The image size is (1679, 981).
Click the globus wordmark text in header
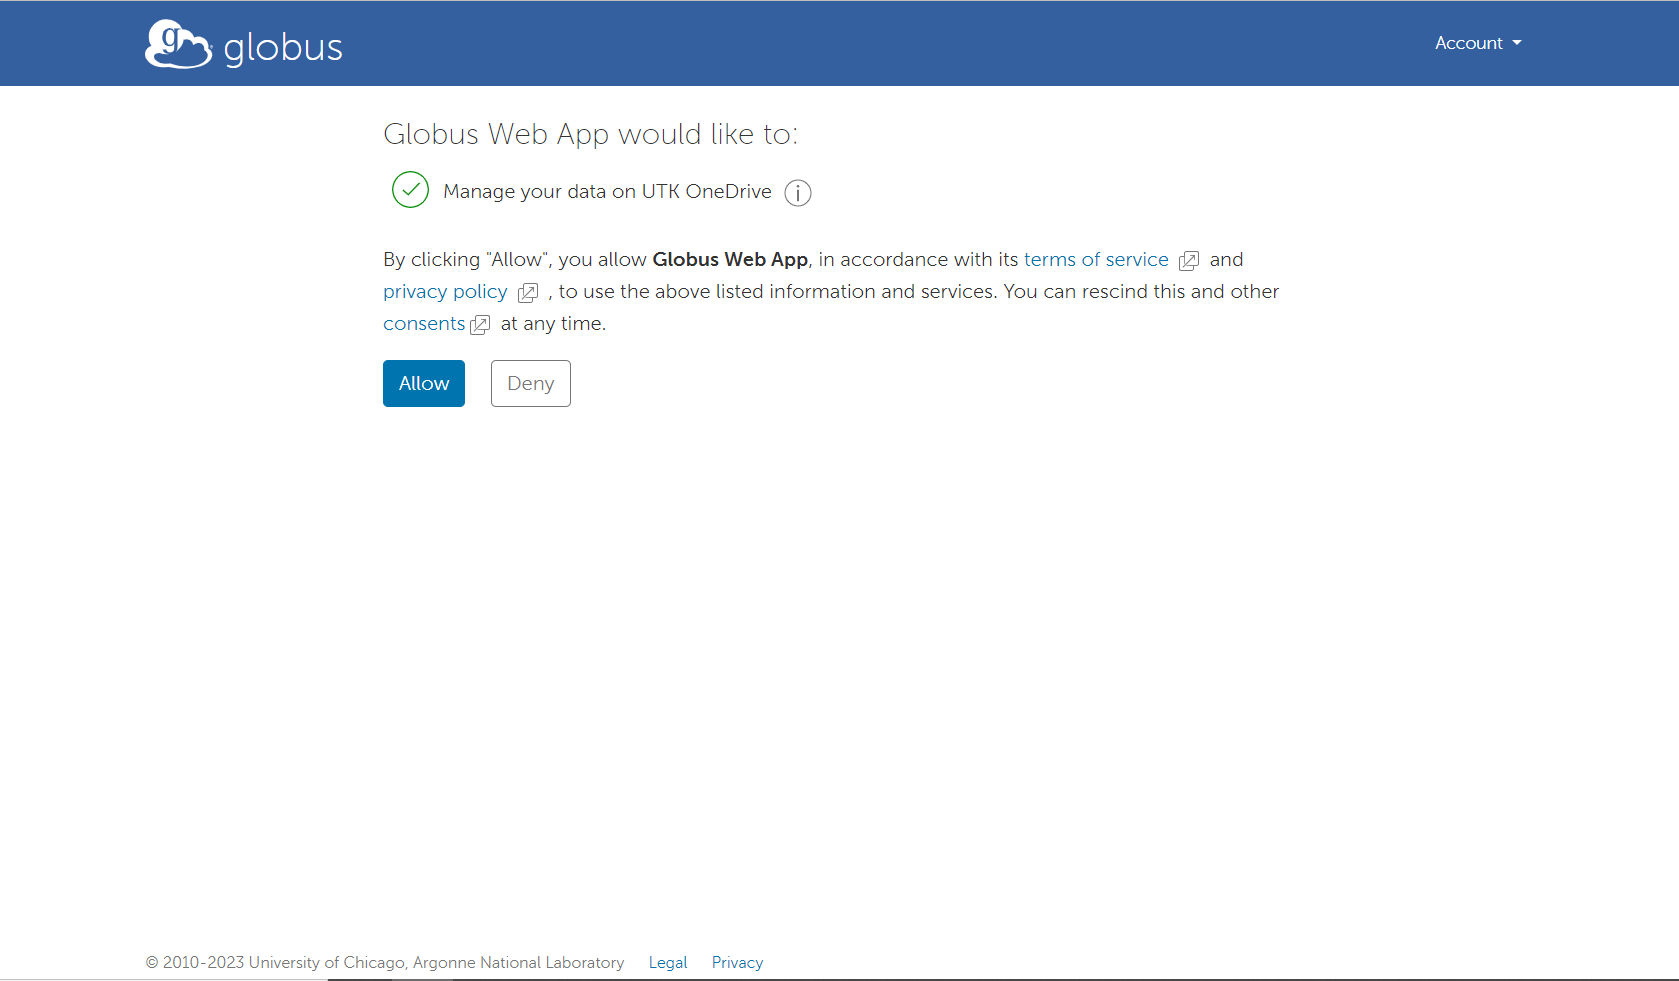pyautogui.click(x=283, y=48)
